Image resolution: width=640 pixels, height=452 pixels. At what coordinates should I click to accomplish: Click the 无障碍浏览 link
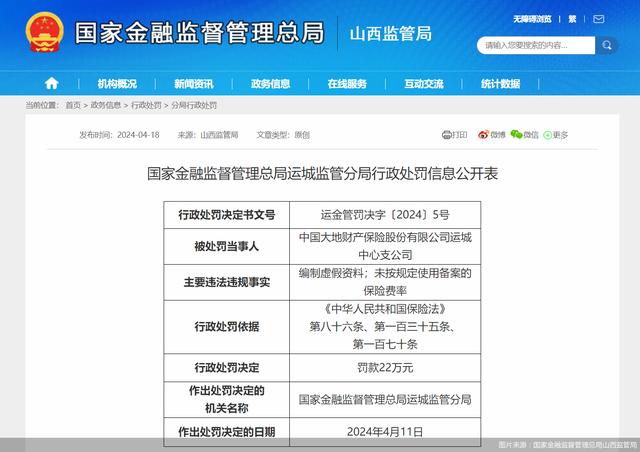532,19
